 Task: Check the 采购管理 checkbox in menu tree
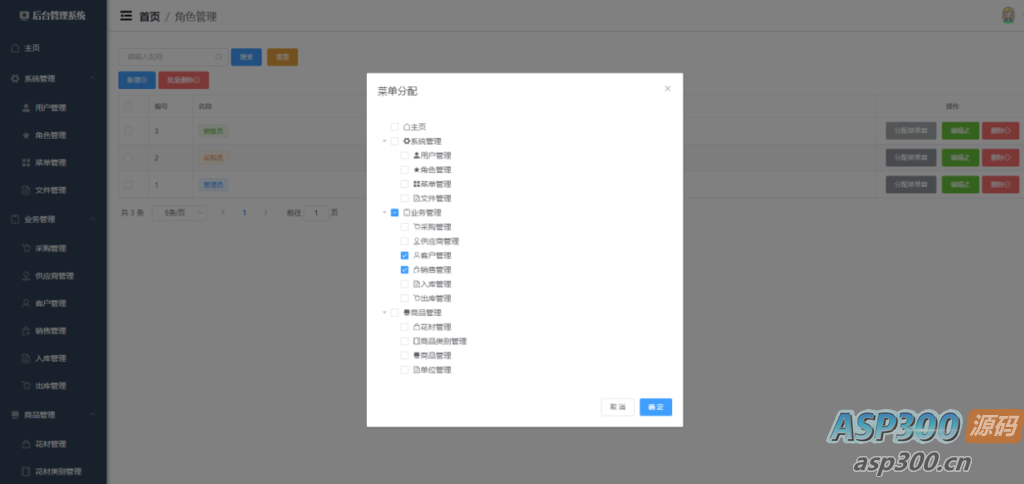tap(405, 227)
